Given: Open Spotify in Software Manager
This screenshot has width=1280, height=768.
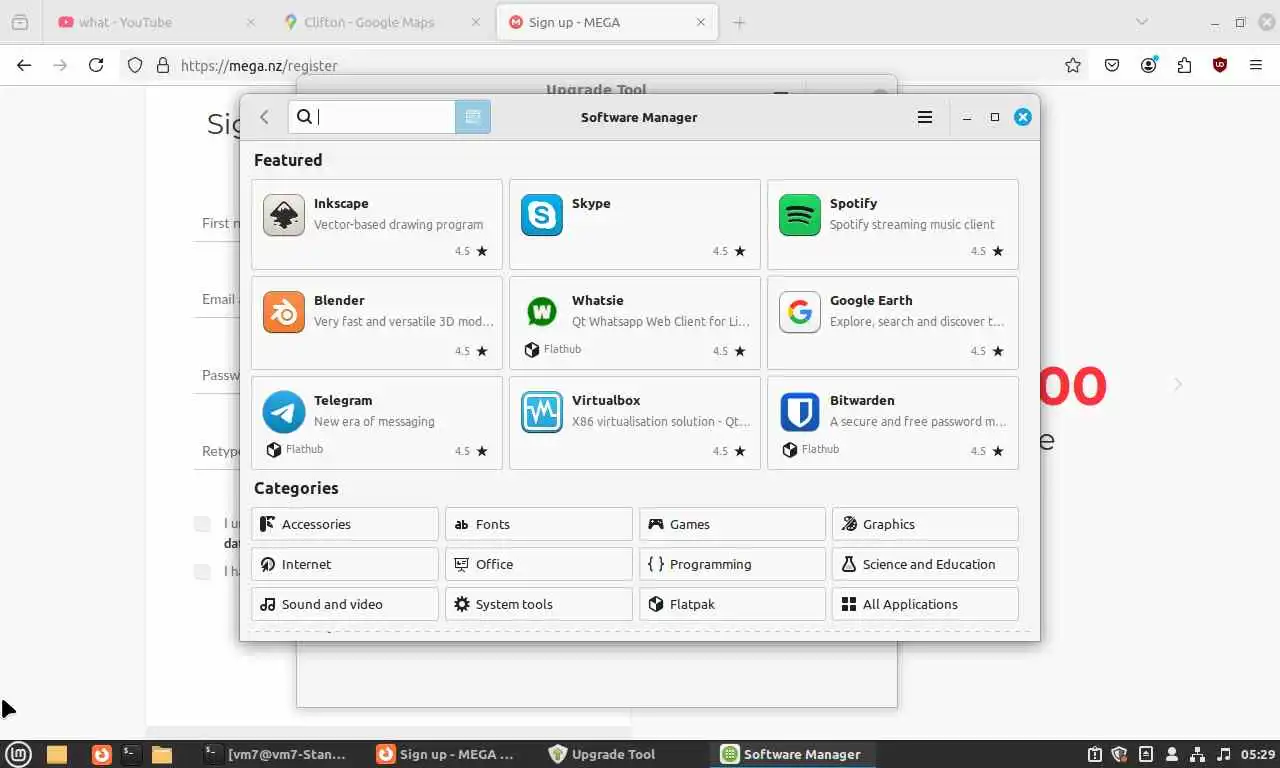Looking at the screenshot, I should (892, 224).
